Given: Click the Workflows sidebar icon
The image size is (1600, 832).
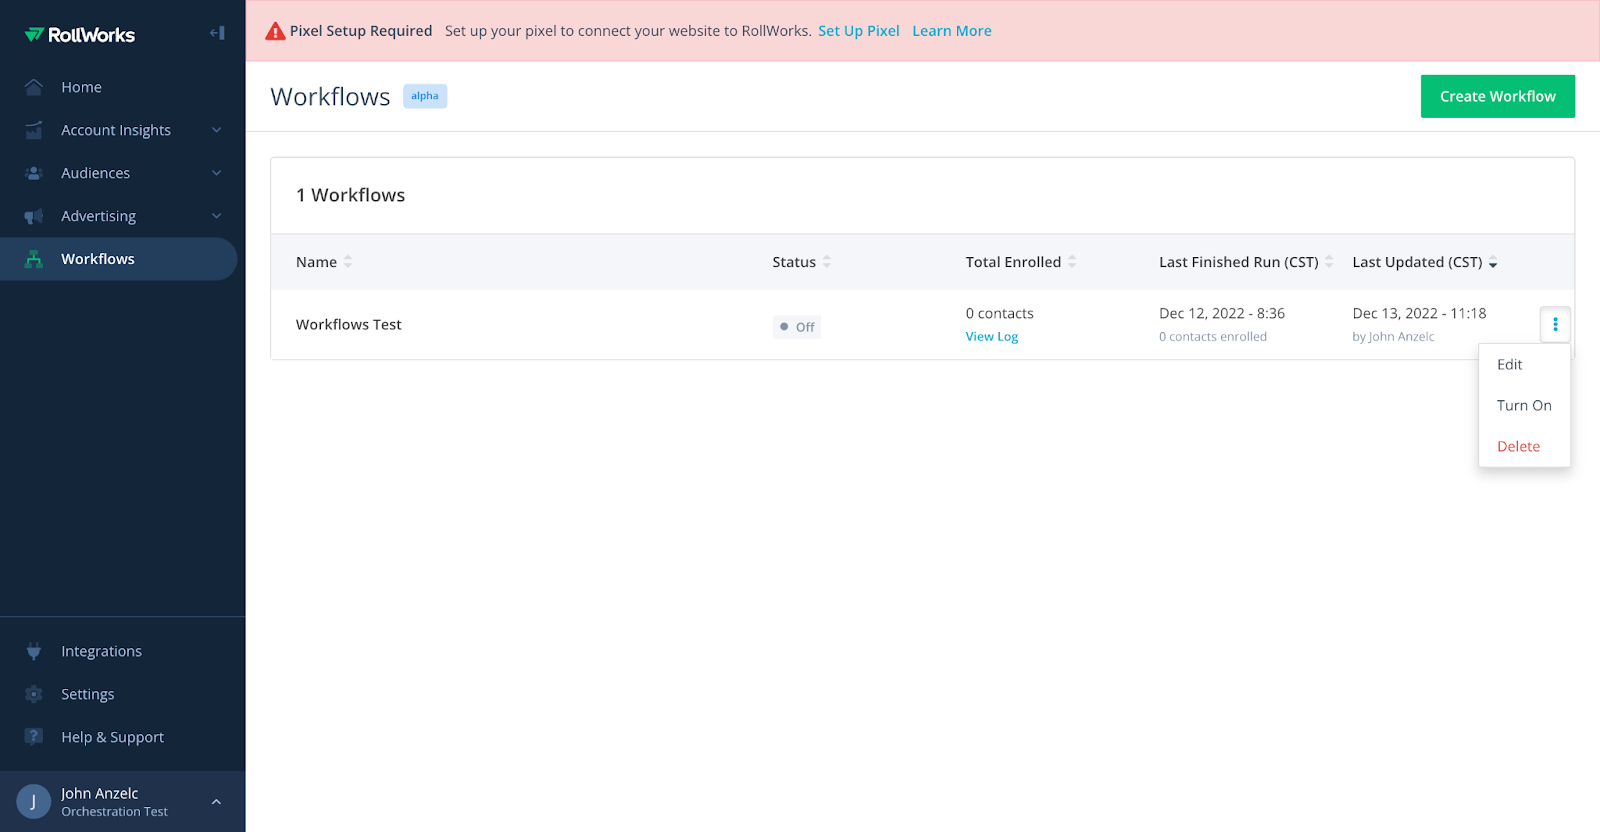Looking at the screenshot, I should click(34, 259).
